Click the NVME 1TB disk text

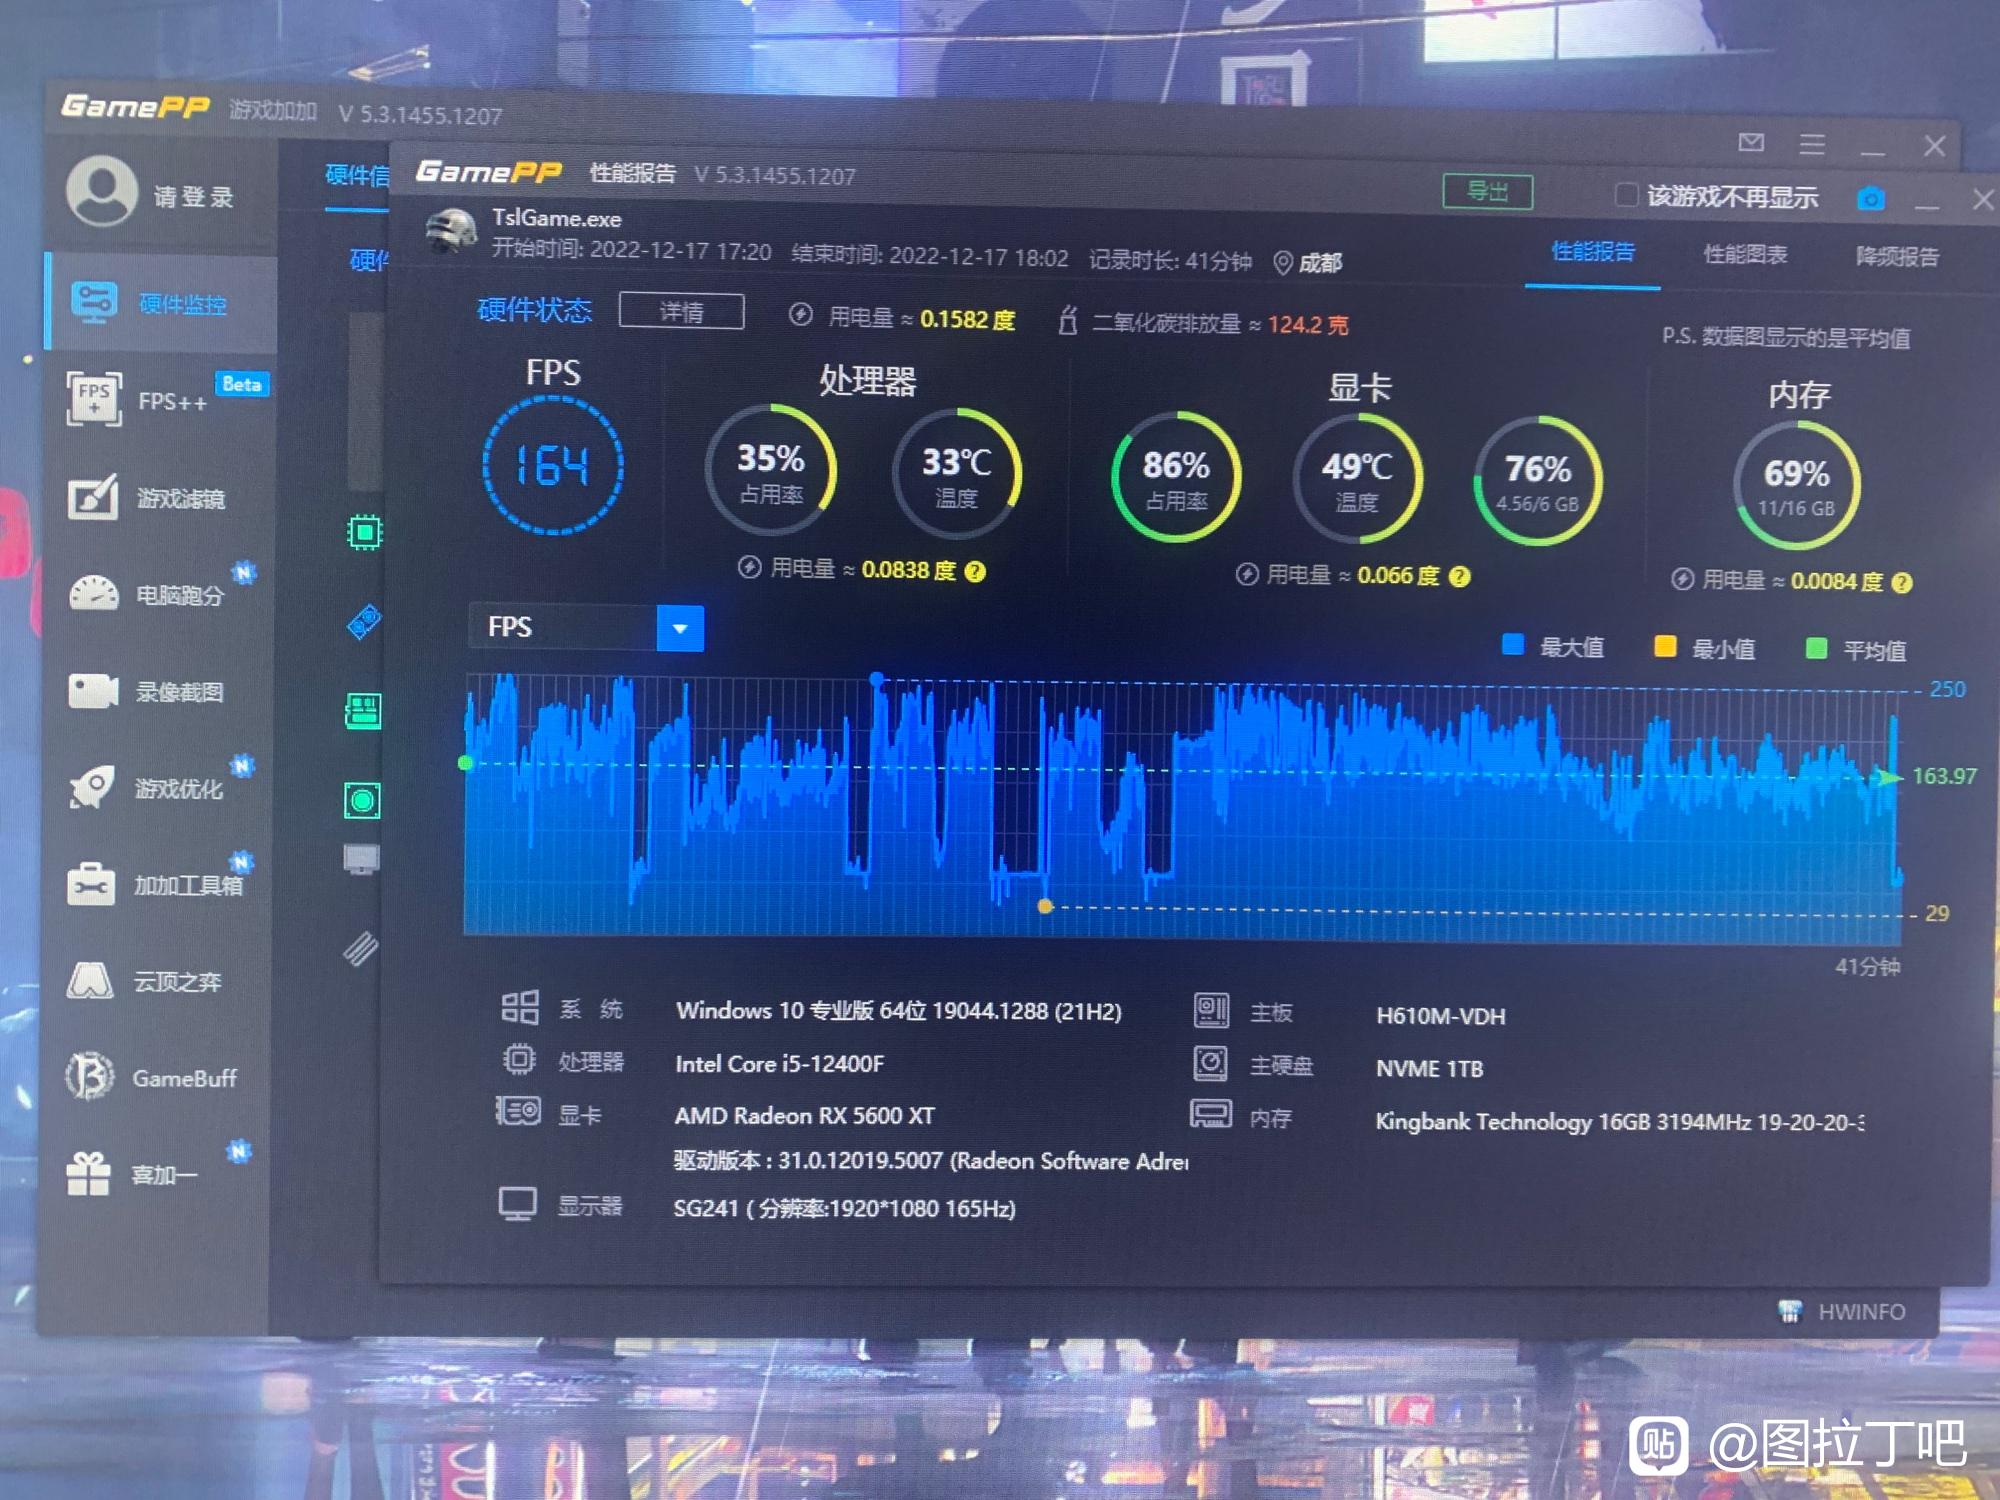point(1429,1069)
